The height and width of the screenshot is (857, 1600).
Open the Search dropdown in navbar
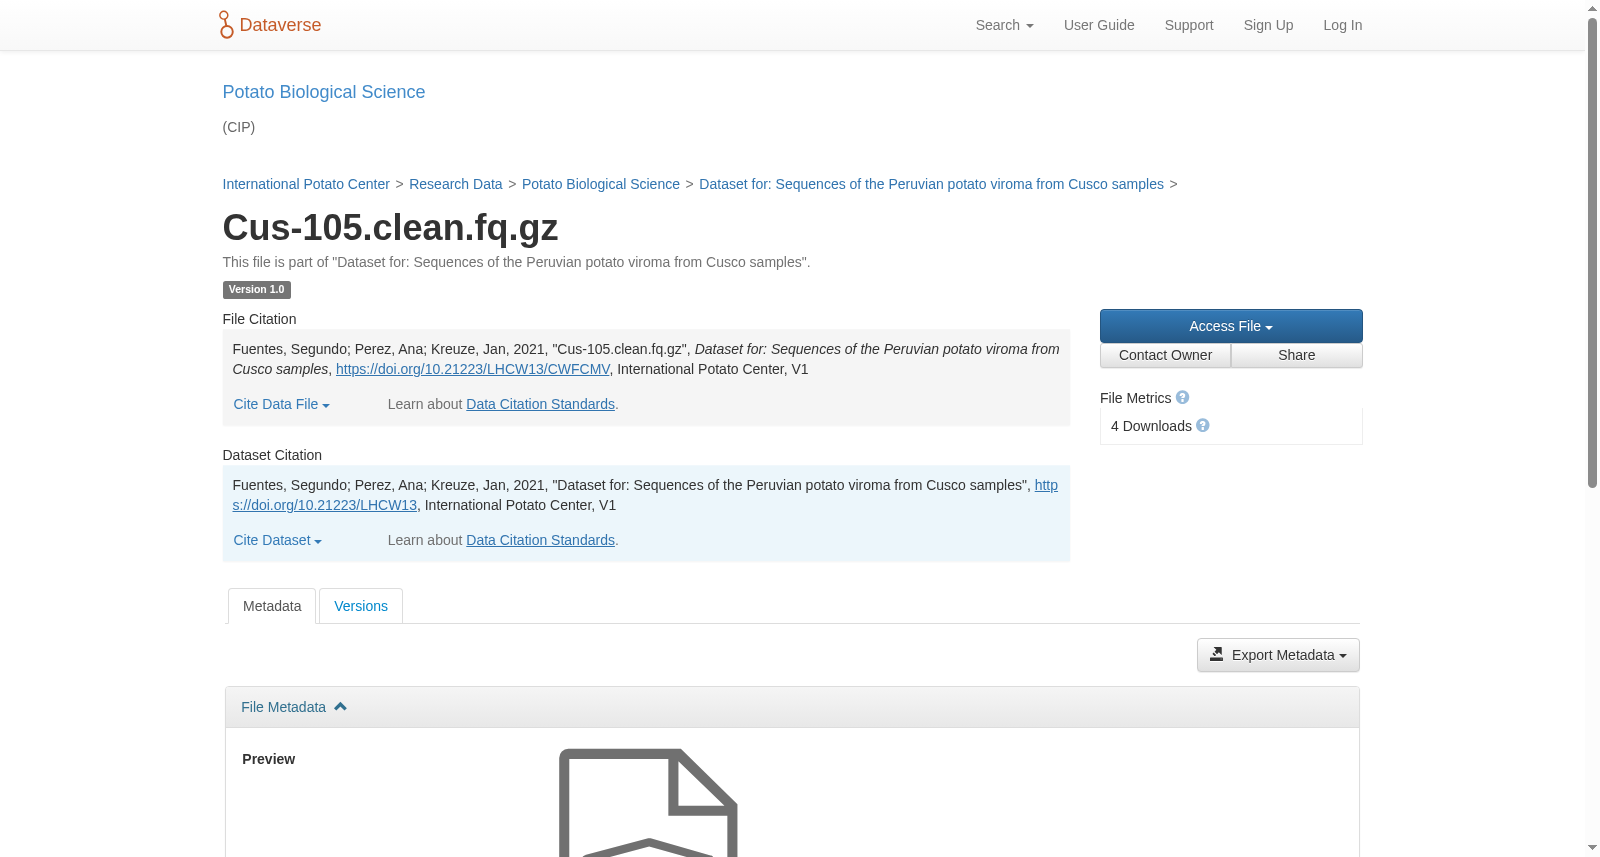coord(1004,25)
